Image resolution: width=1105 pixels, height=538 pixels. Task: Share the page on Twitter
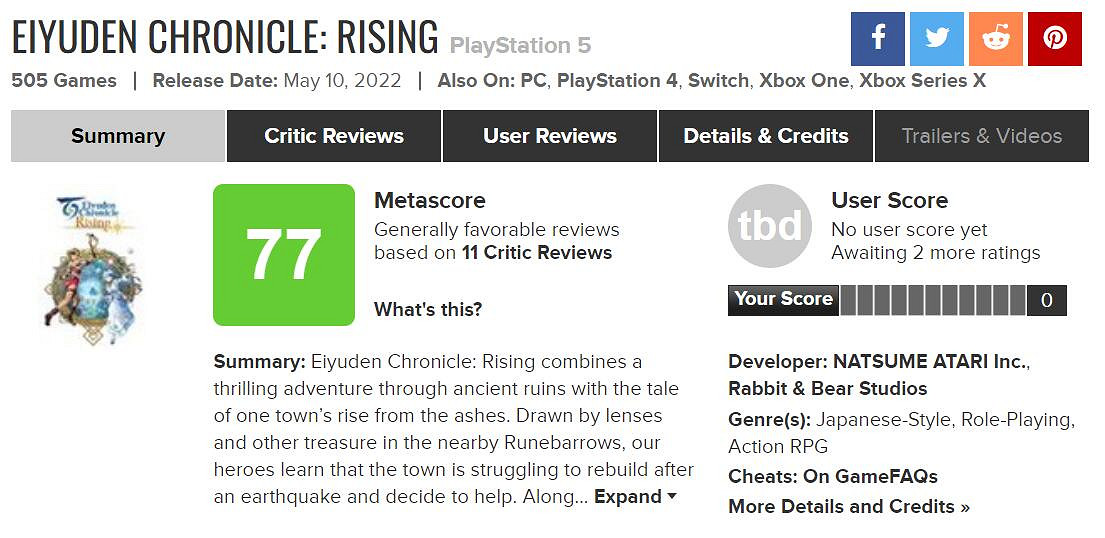(x=936, y=39)
